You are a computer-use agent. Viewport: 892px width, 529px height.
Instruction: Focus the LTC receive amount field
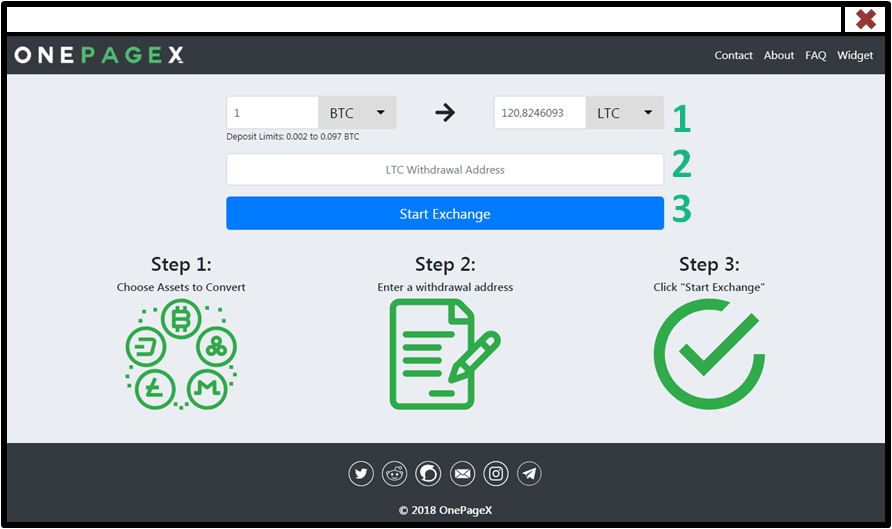540,113
